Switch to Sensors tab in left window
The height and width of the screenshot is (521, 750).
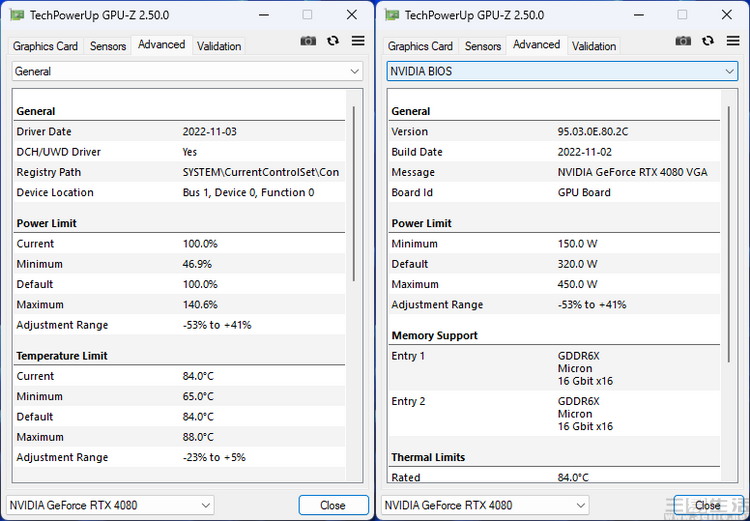click(108, 46)
